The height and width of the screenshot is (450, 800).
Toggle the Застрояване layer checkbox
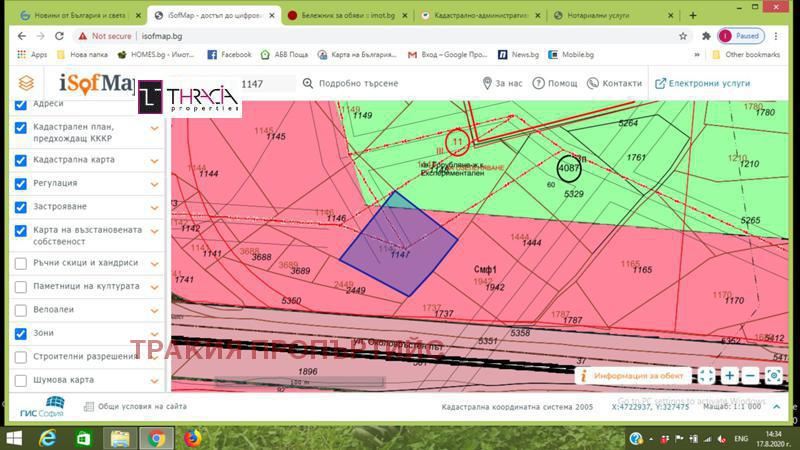click(x=20, y=207)
